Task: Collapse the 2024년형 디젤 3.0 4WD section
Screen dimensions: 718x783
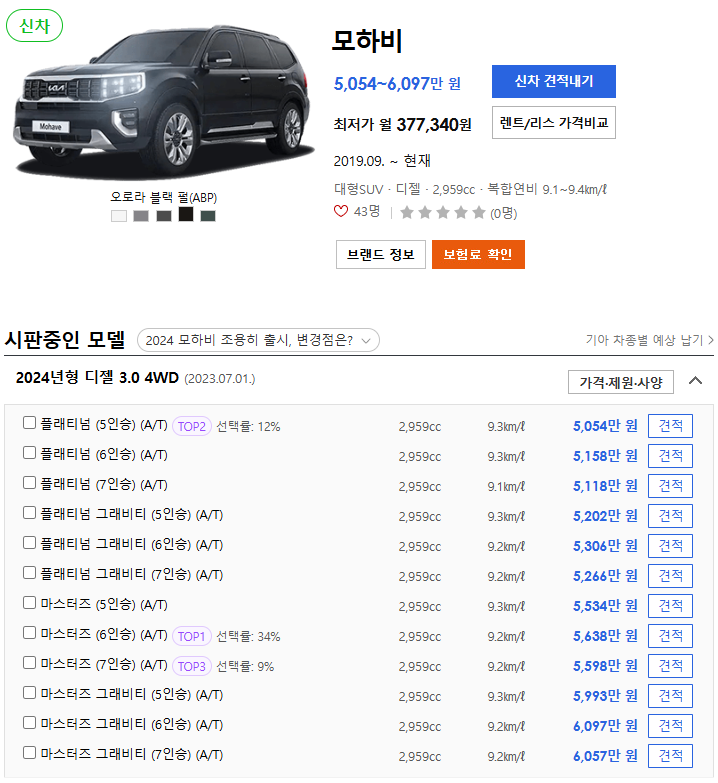Action: pyautogui.click(x=695, y=381)
